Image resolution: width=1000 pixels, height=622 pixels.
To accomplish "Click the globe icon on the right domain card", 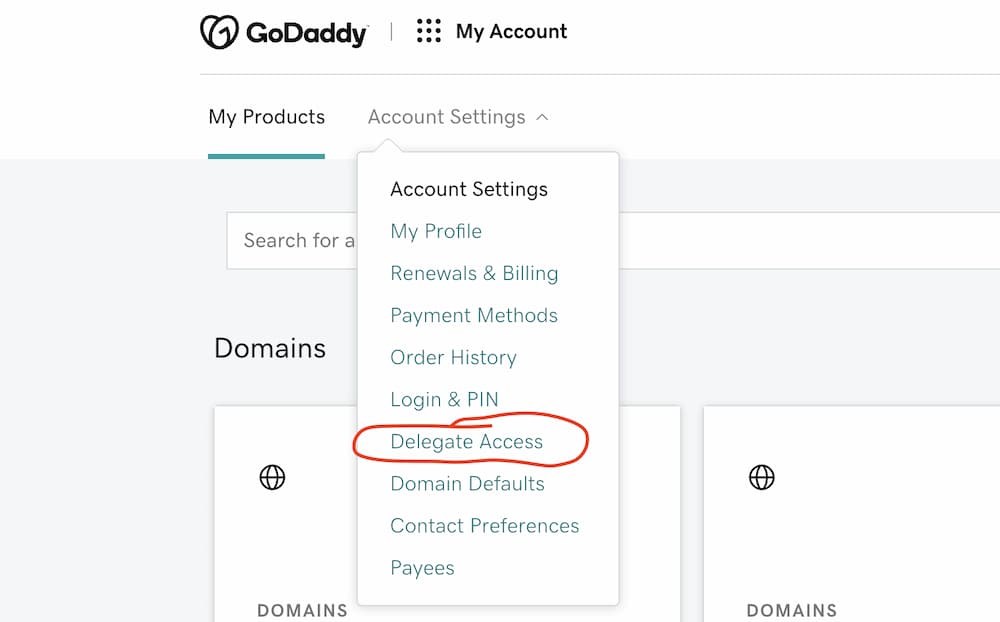I will point(761,477).
